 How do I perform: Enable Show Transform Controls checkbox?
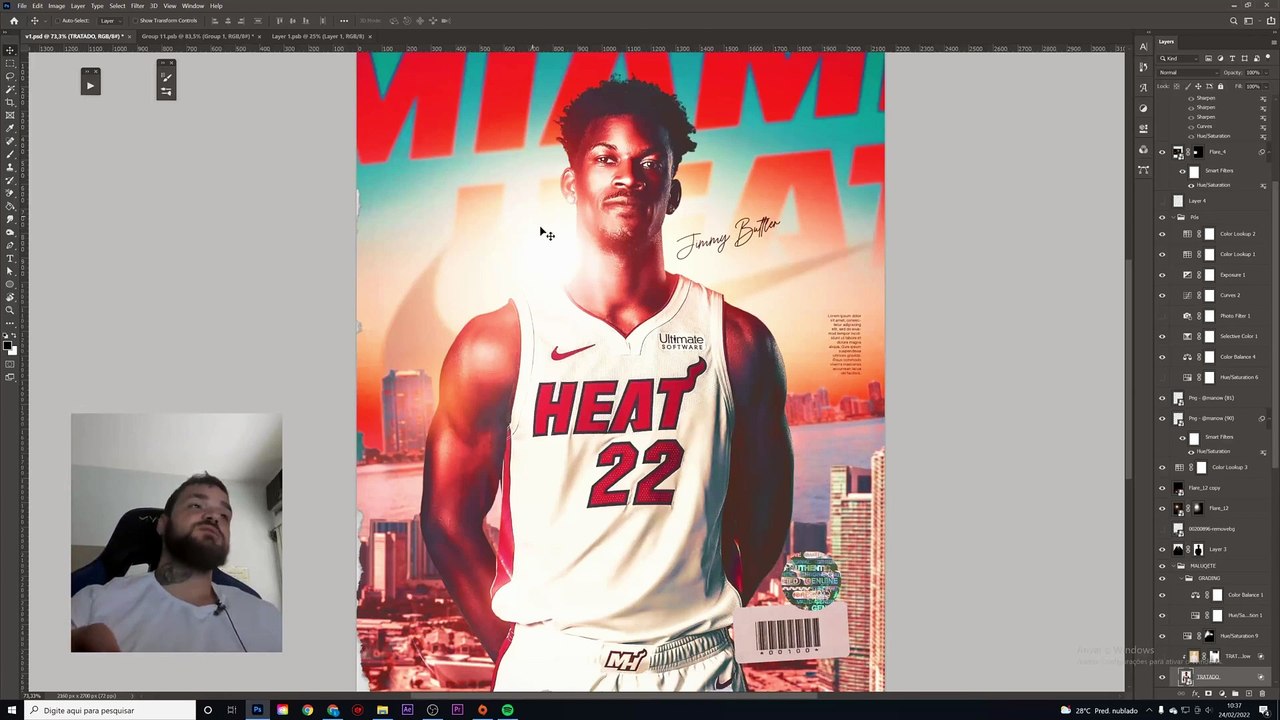pyautogui.click(x=136, y=21)
